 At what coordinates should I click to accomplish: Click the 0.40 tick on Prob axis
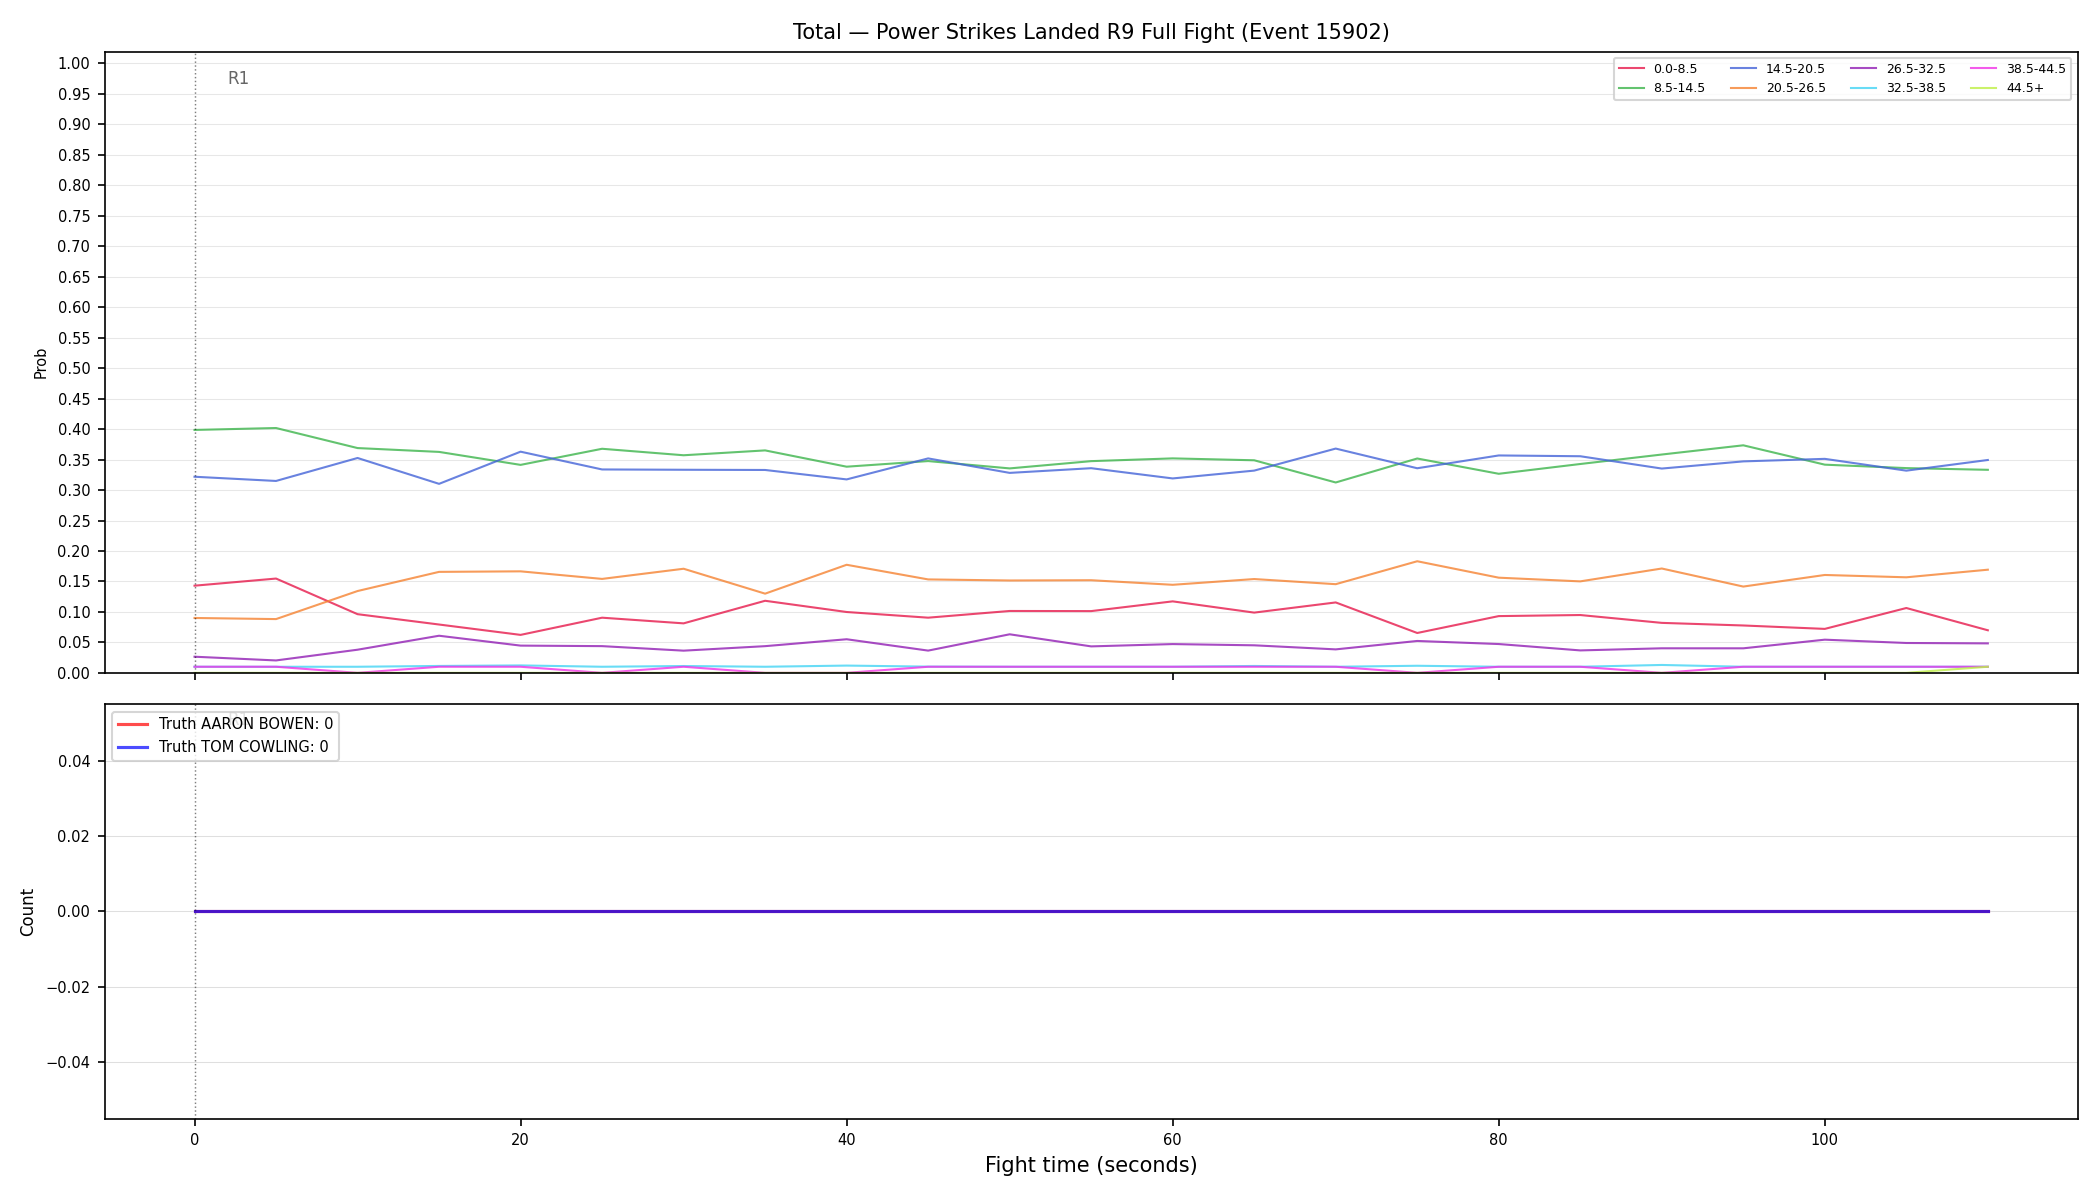tap(74, 430)
